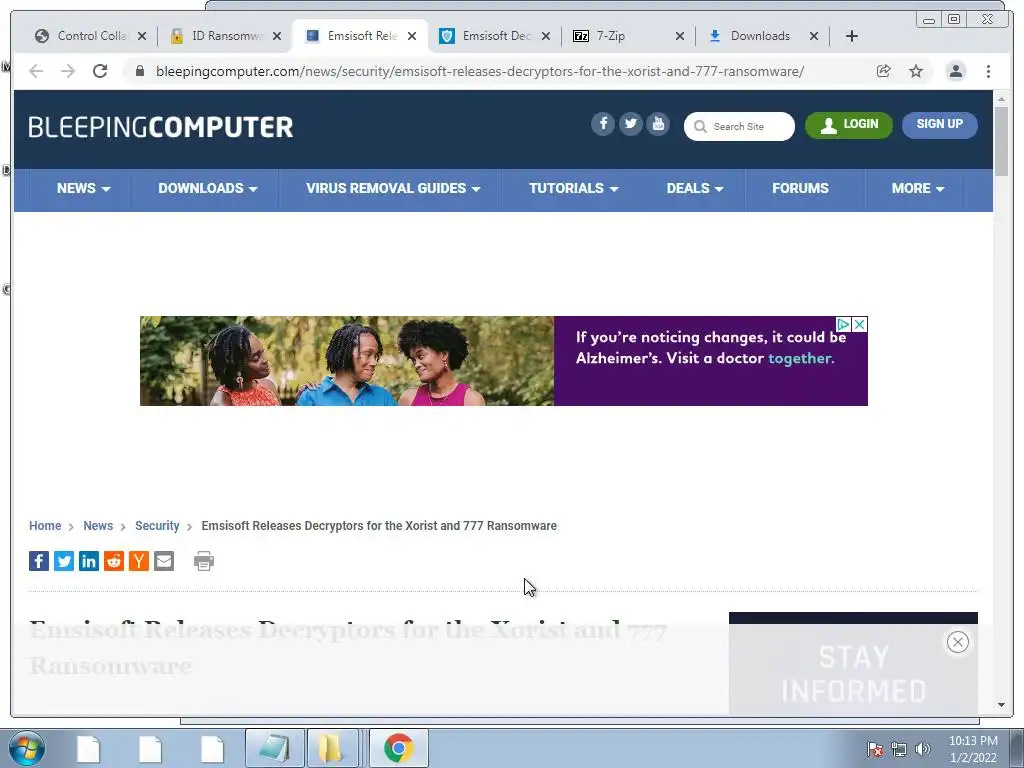Open the Chrome share page icon
Image resolution: width=1024 pixels, height=768 pixels.
coord(884,71)
